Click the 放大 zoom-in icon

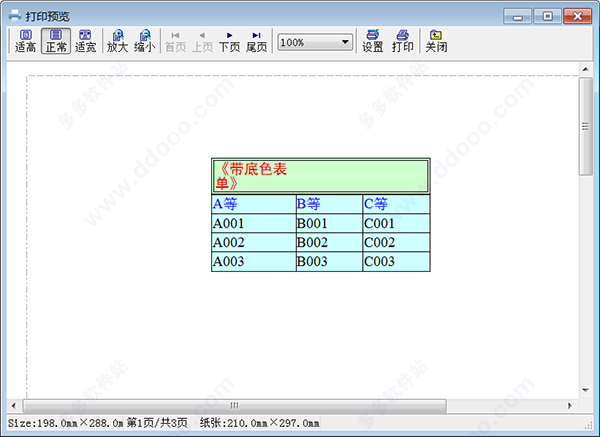pos(117,41)
